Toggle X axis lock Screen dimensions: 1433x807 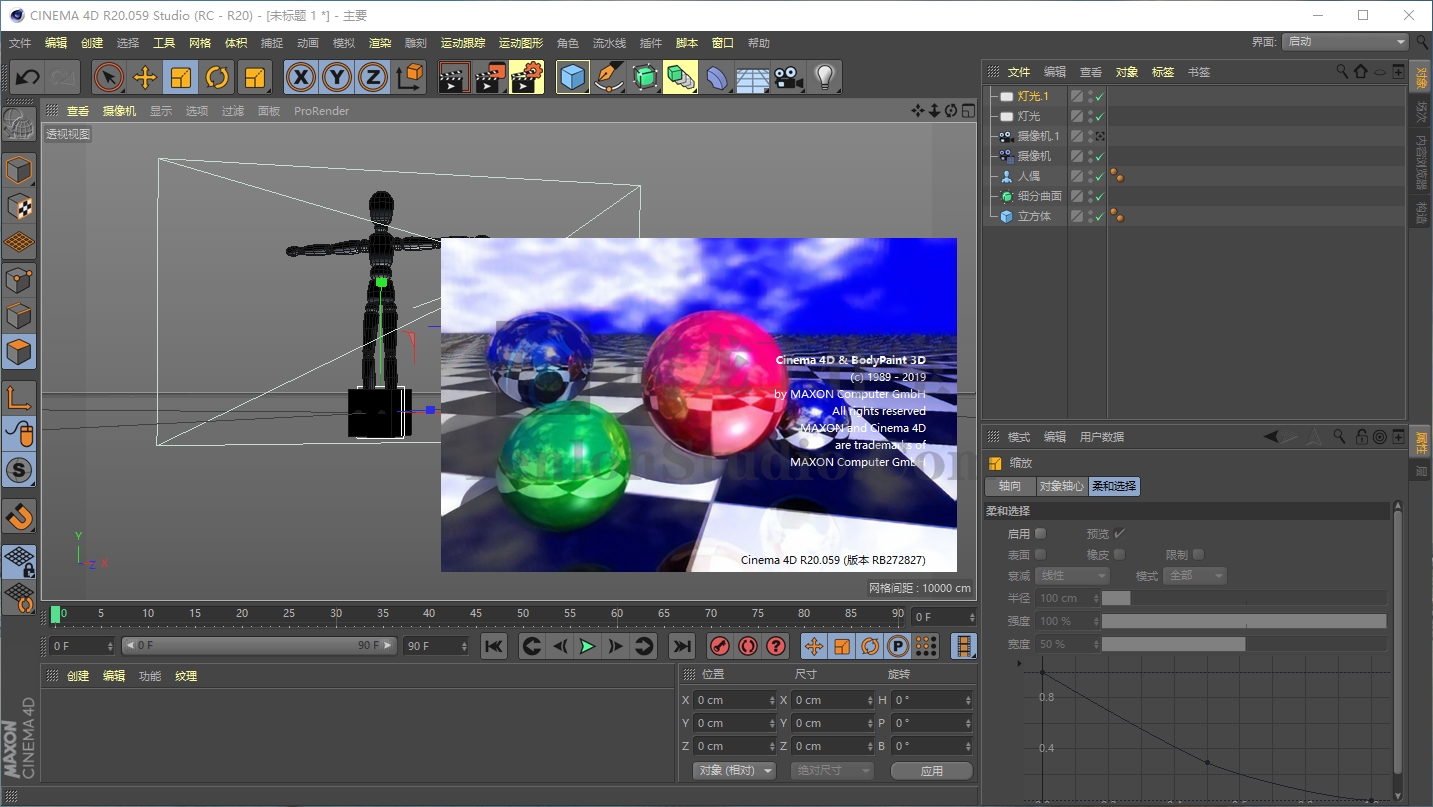pos(301,77)
